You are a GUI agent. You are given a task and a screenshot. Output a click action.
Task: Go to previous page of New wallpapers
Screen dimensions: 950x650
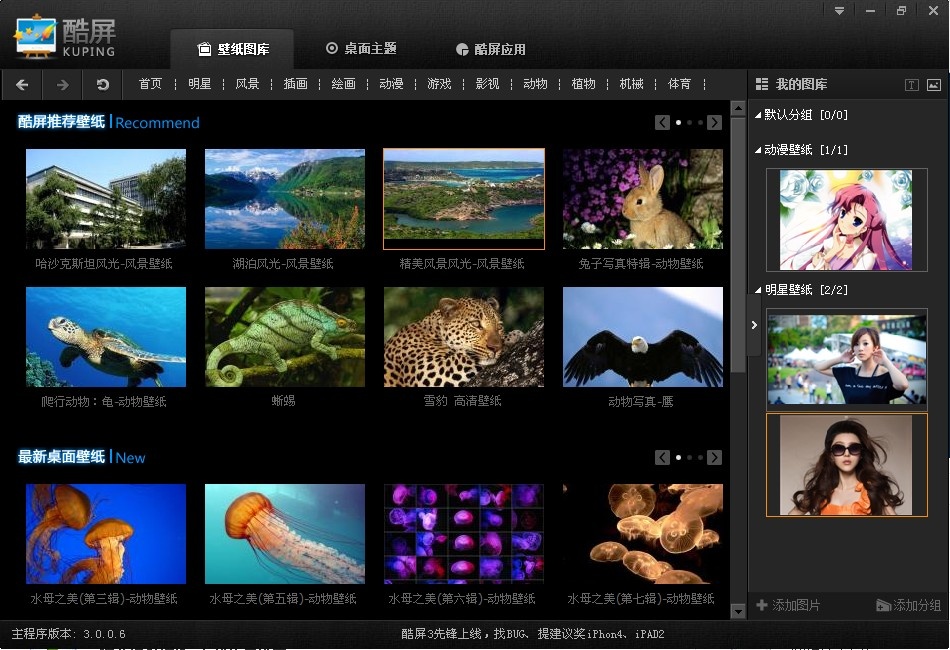662,457
